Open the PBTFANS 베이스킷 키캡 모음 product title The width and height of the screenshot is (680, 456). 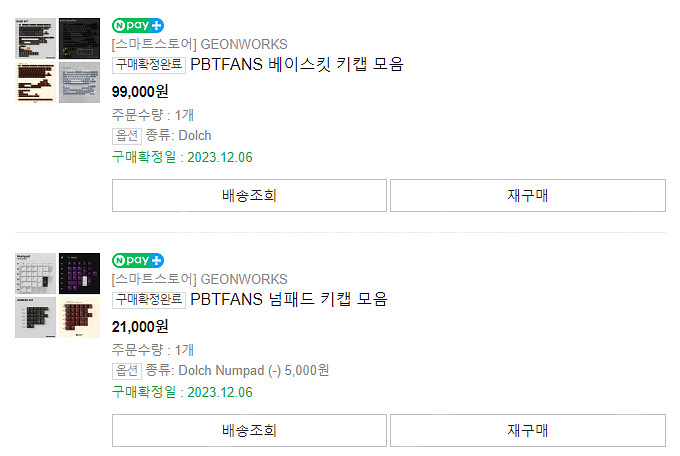(x=296, y=65)
